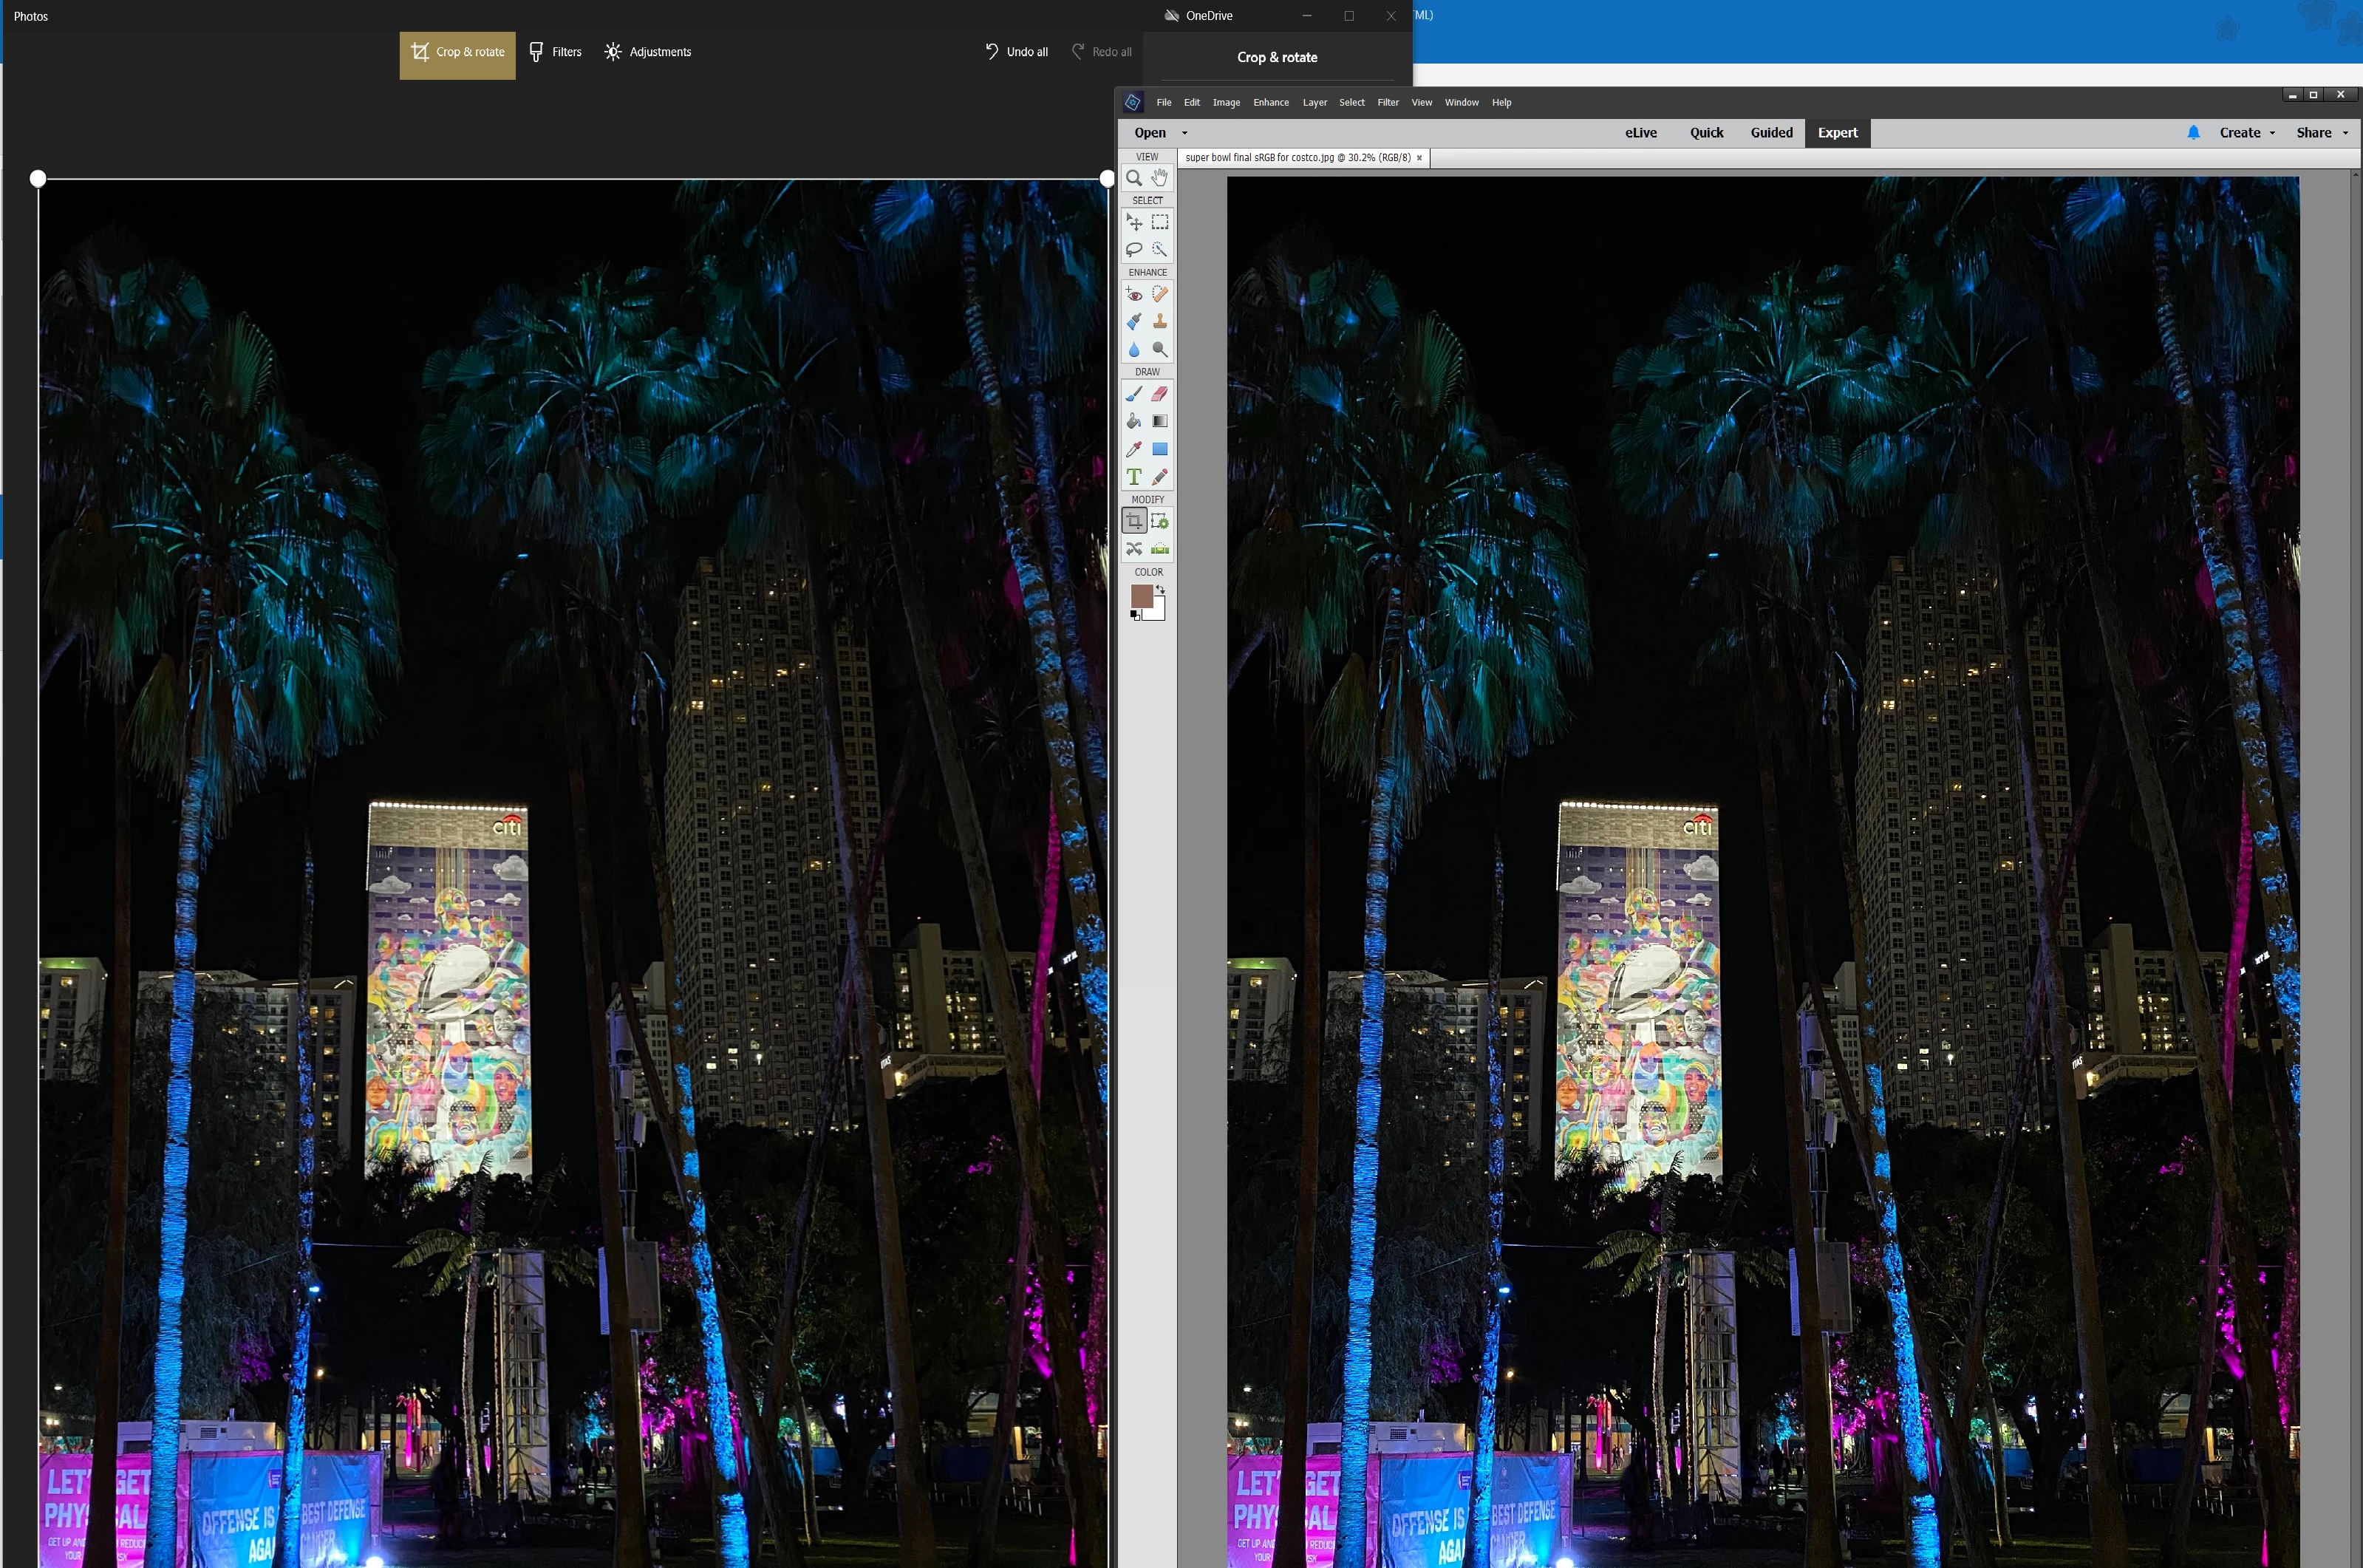This screenshot has width=2363, height=1568.
Task: Select the Eraser tool
Action: 1159,393
